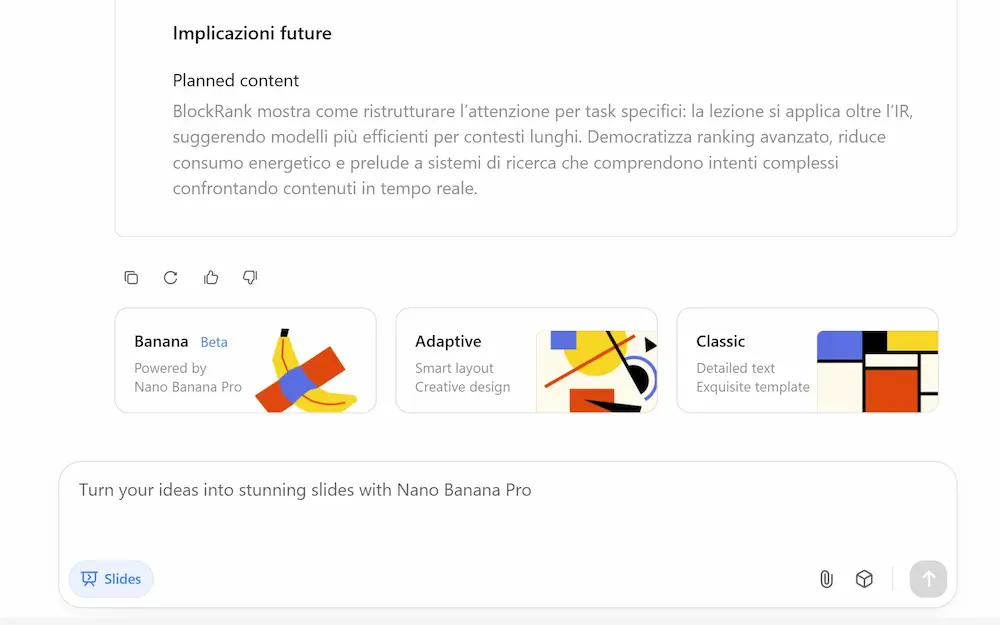Image resolution: width=1000 pixels, height=625 pixels.
Task: Click the Beta badge next to Banana
Action: 214,342
